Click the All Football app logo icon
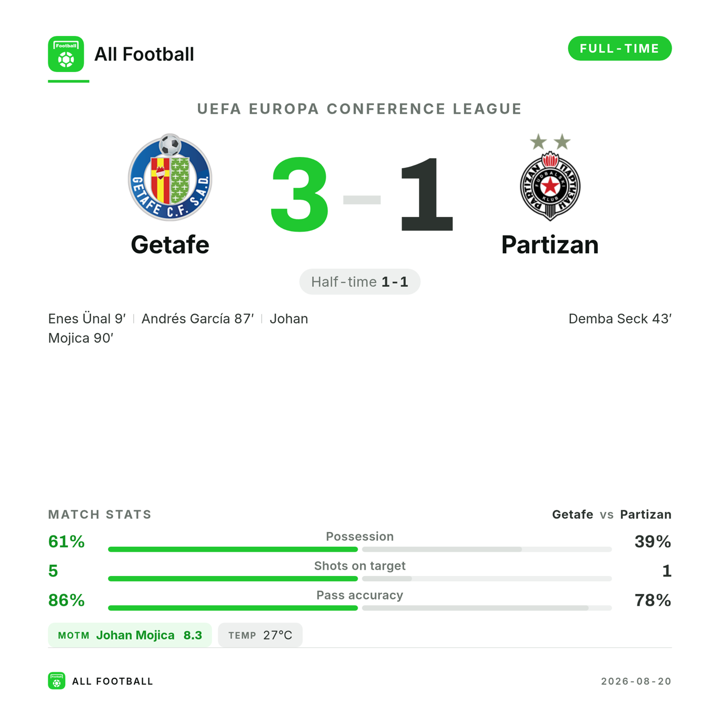The height and width of the screenshot is (720, 720). tap(66, 54)
